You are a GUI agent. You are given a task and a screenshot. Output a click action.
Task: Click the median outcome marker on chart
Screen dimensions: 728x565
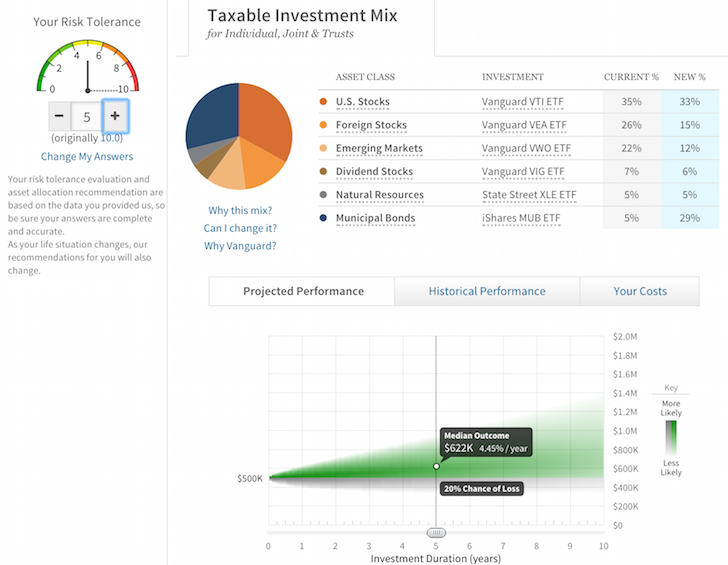click(436, 466)
